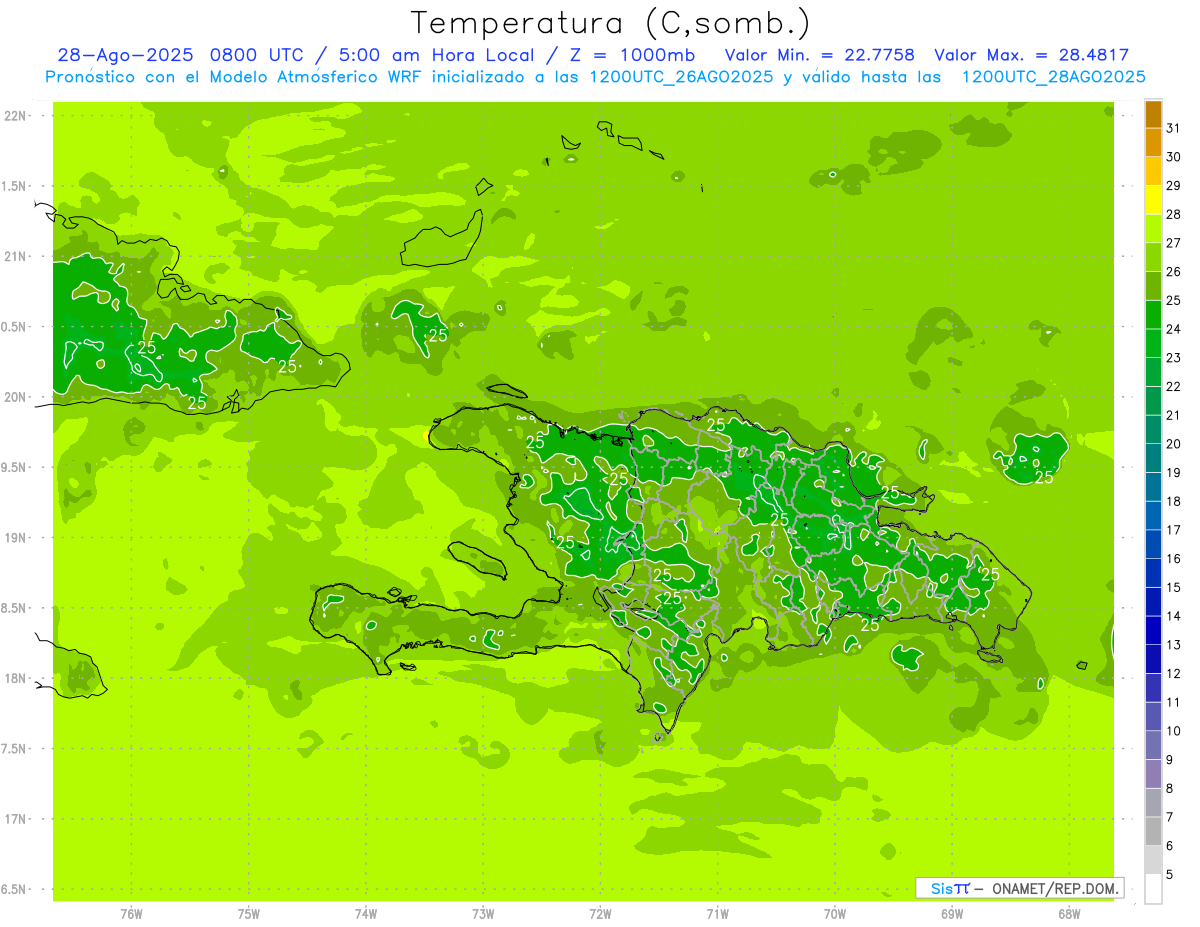This screenshot has width=1200, height=927.
Task: Click the 1.5N latitude axis label
Action: click(x=15, y=186)
